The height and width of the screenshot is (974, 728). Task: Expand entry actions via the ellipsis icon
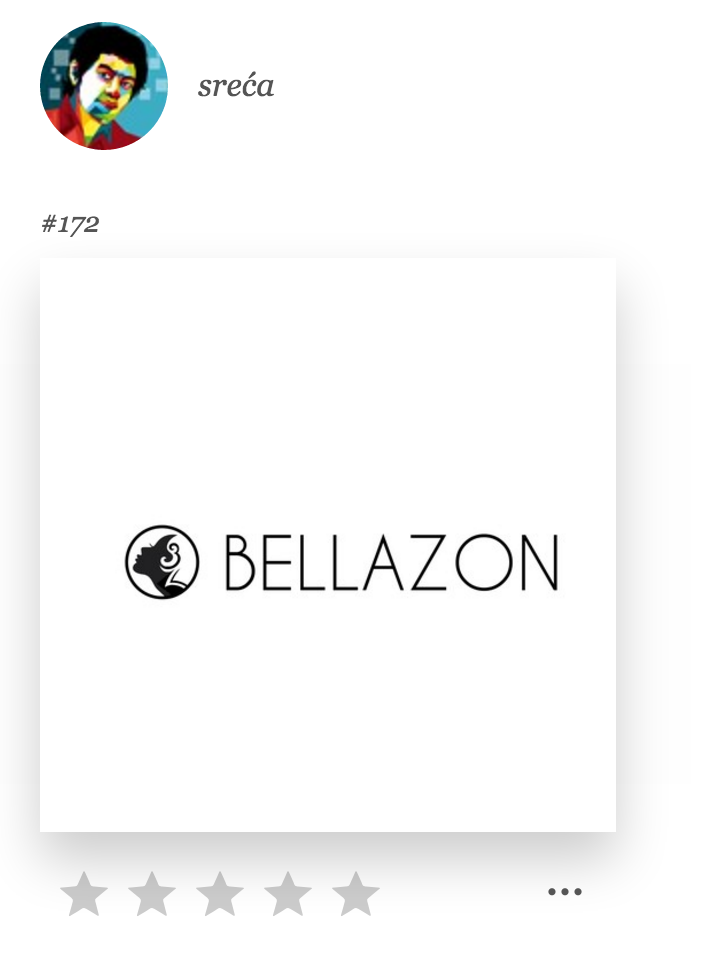[x=565, y=892]
